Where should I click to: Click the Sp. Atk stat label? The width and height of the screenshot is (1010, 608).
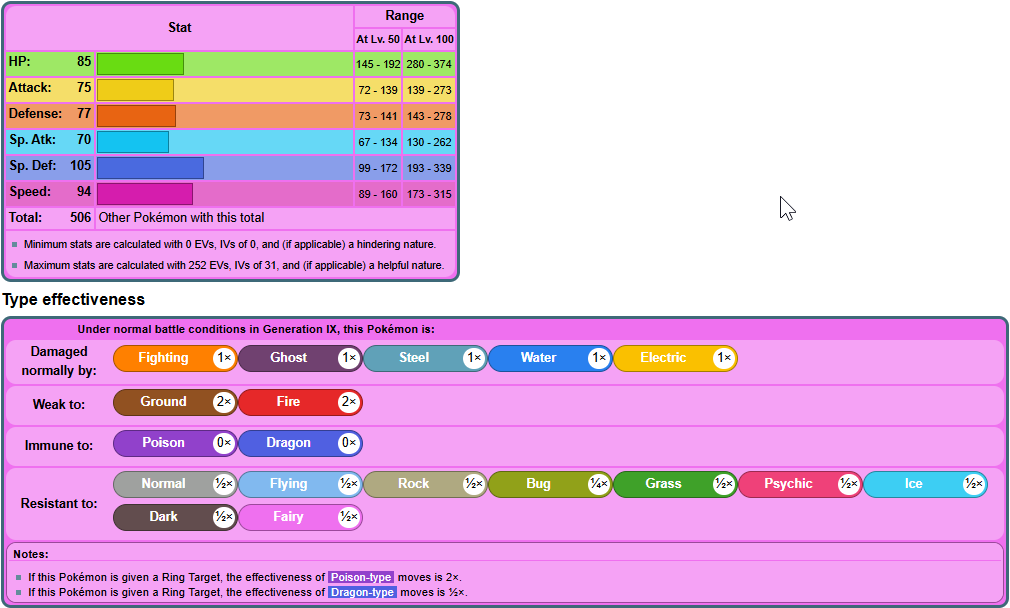[x=32, y=140]
